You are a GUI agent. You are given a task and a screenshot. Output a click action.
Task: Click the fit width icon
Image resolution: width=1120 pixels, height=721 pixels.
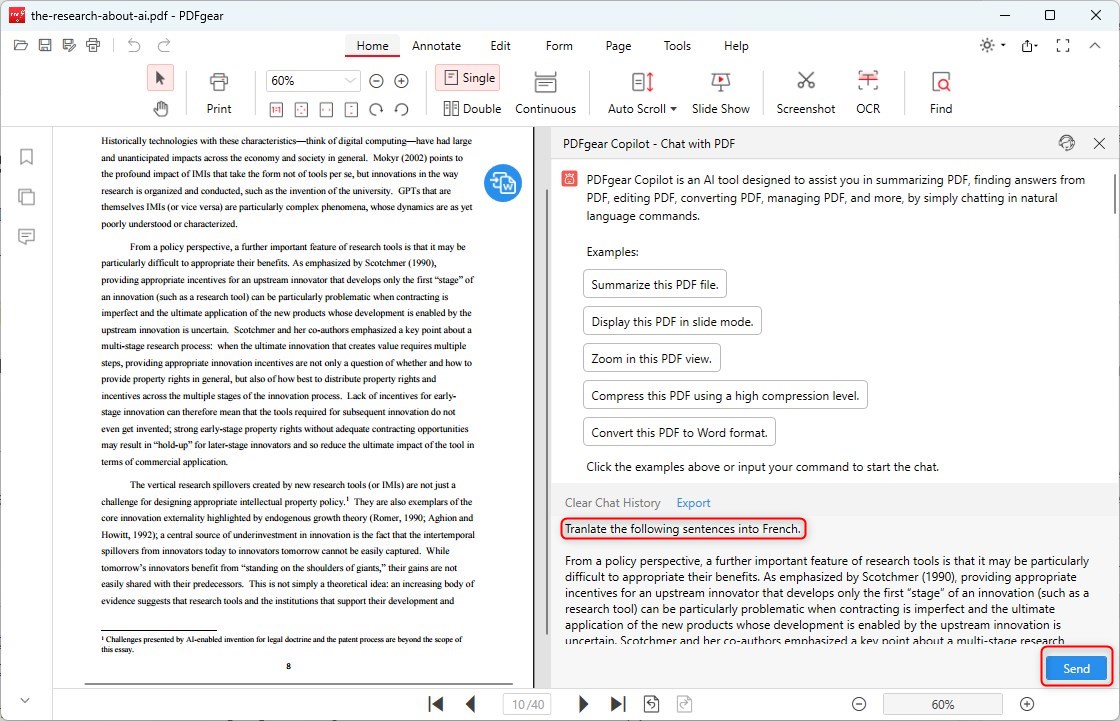326,109
